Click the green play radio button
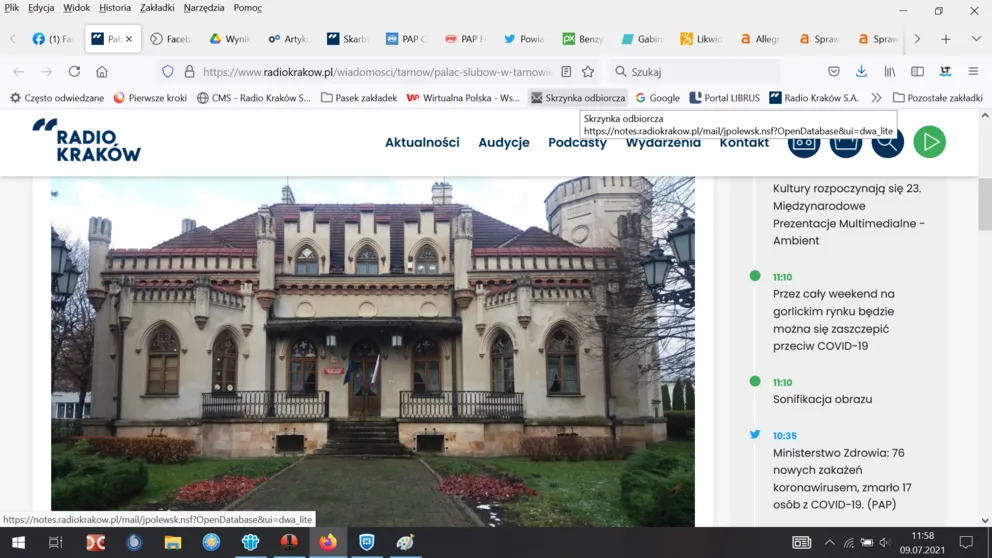Image resolution: width=992 pixels, height=558 pixels. [x=929, y=142]
